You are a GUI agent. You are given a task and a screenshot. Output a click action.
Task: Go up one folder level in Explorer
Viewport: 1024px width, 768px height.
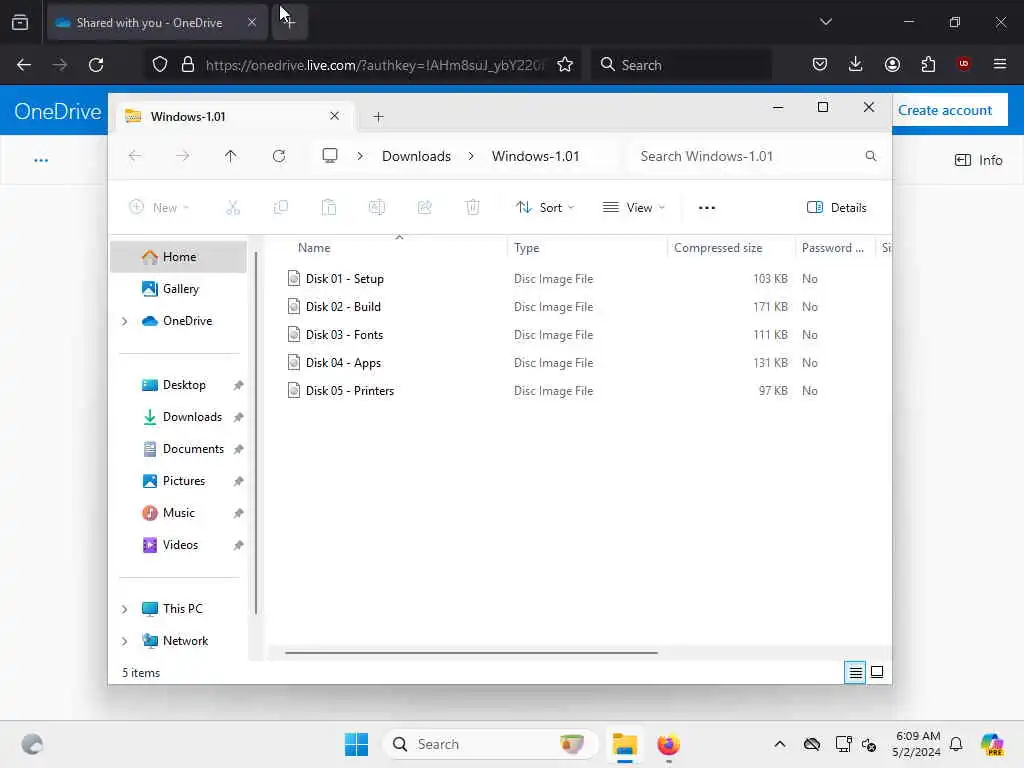point(231,156)
